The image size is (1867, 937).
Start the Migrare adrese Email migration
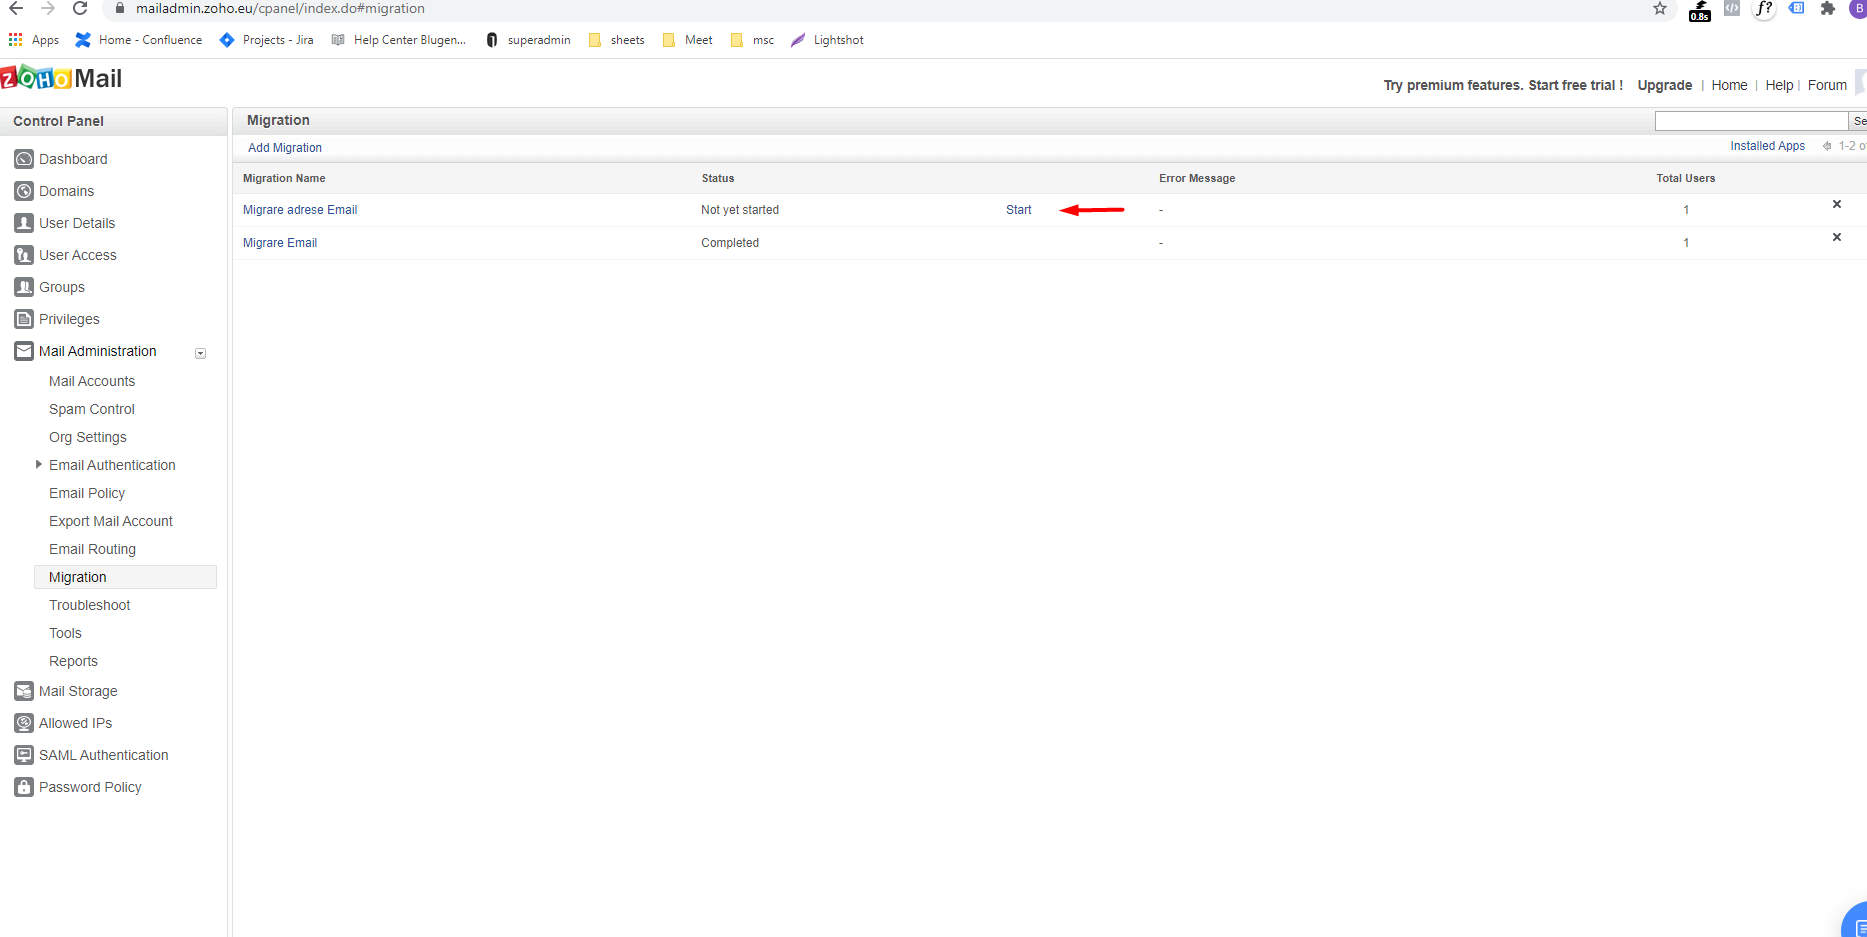click(x=1018, y=210)
